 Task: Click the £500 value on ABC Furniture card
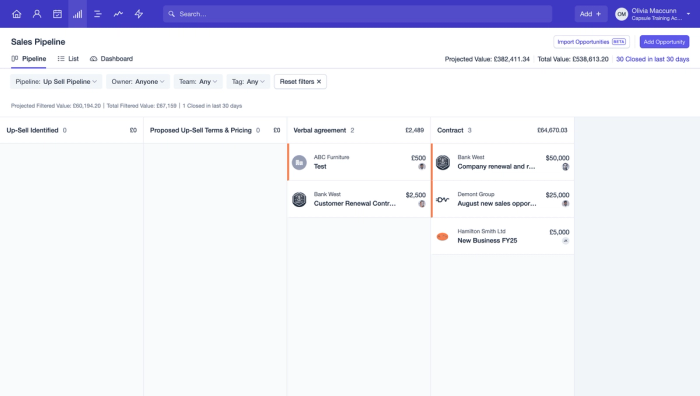[418, 158]
